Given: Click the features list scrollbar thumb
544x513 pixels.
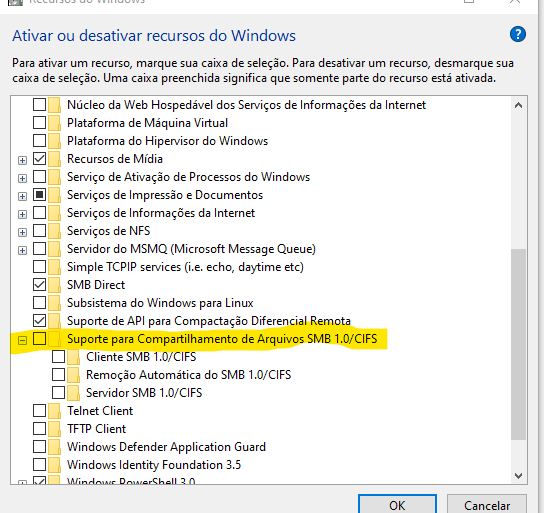Looking at the screenshot, I should point(518,344).
